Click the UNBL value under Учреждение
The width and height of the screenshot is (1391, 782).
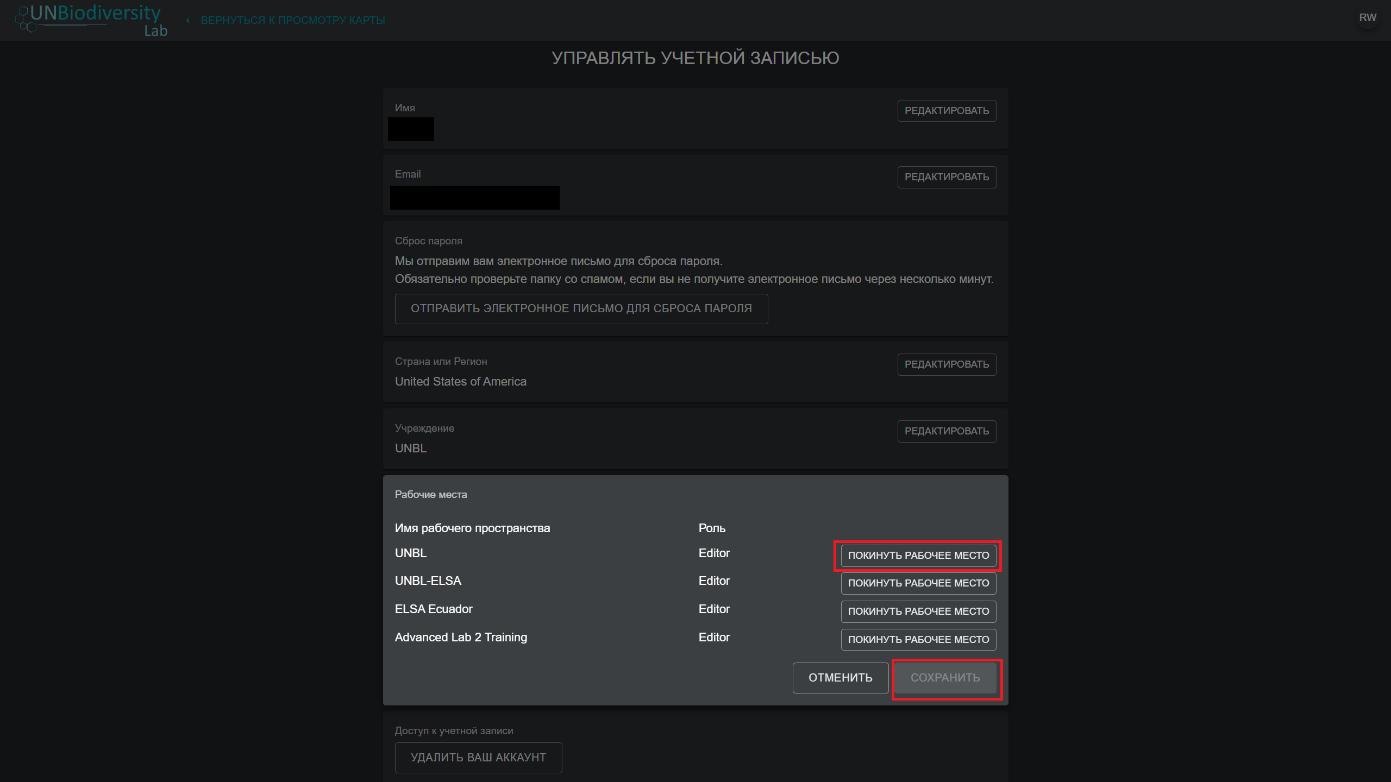coord(410,448)
